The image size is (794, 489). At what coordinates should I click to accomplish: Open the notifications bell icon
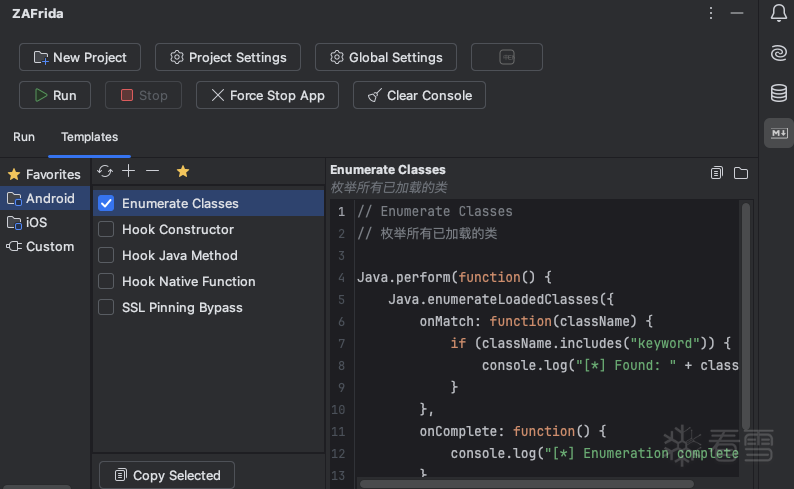(778, 13)
